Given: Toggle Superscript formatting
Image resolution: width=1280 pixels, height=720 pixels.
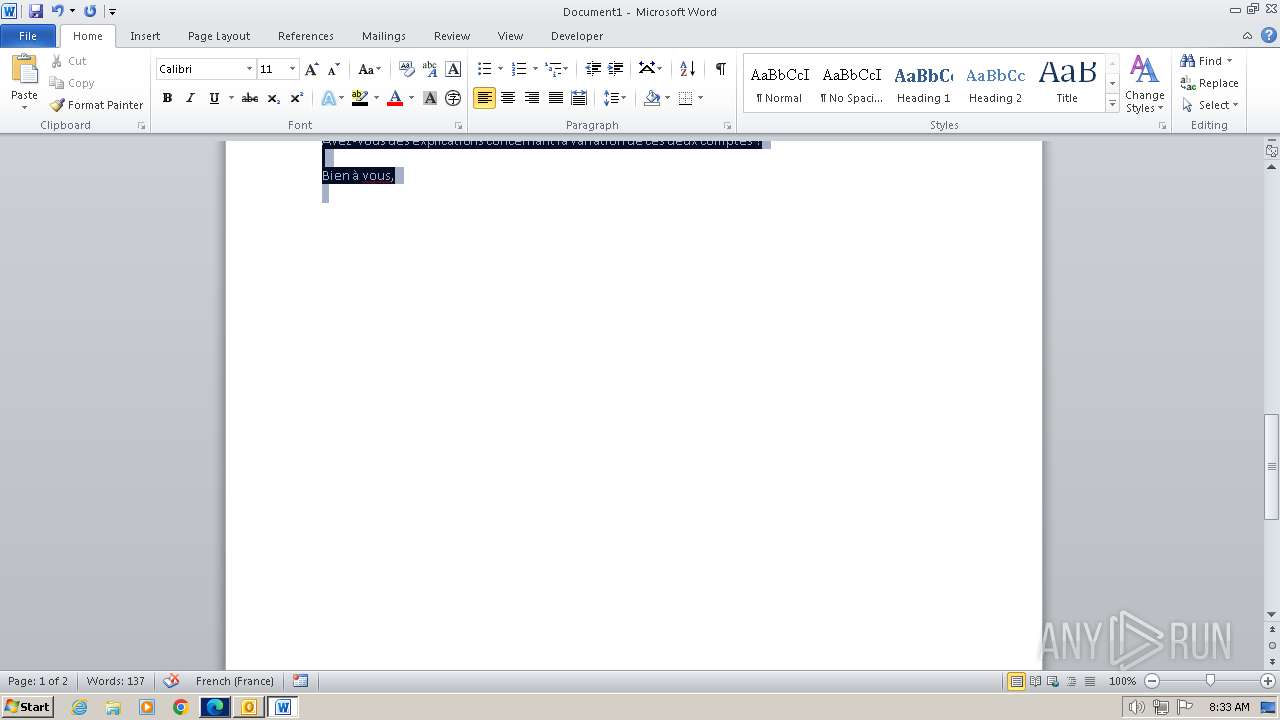Looking at the screenshot, I should click(297, 98).
